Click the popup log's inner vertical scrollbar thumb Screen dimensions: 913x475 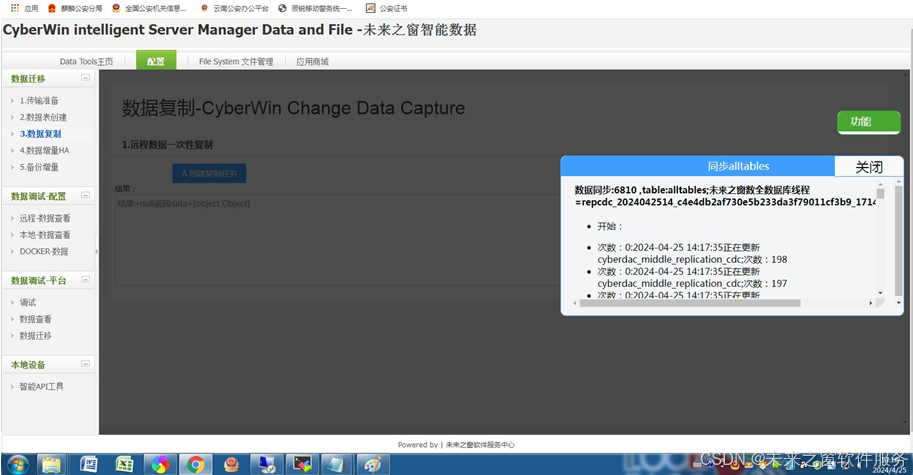click(880, 194)
